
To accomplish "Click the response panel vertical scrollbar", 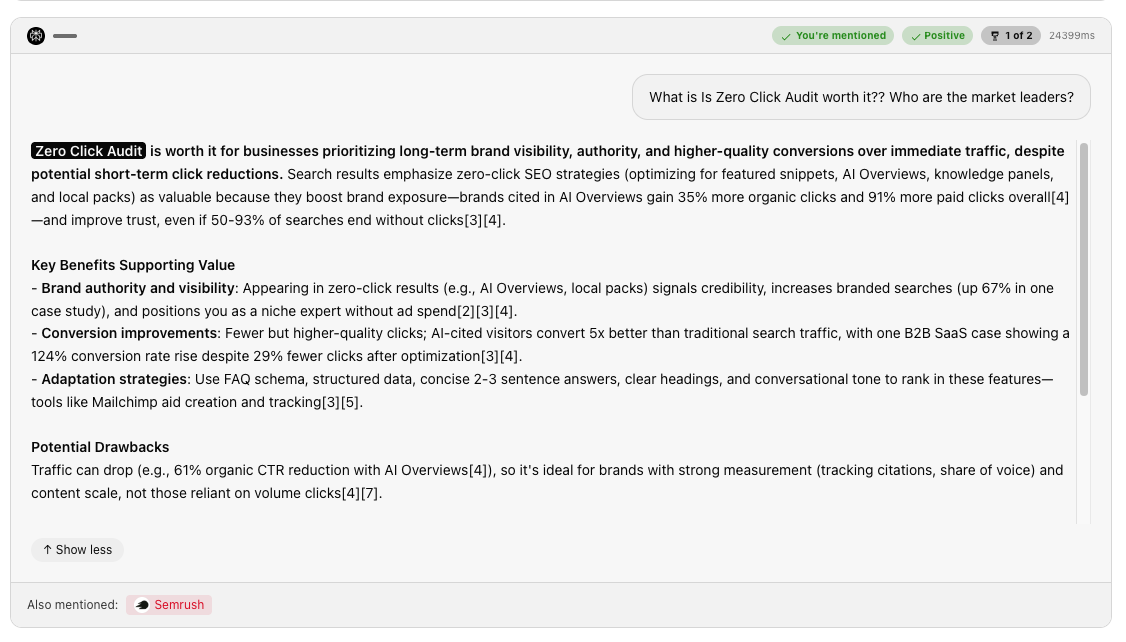I will coord(1083,270).
